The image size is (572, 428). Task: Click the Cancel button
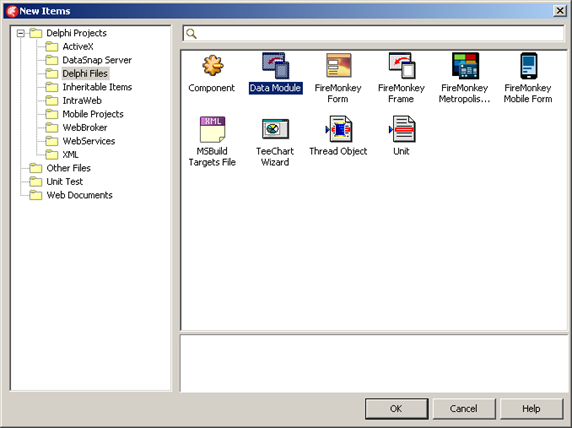(x=464, y=409)
